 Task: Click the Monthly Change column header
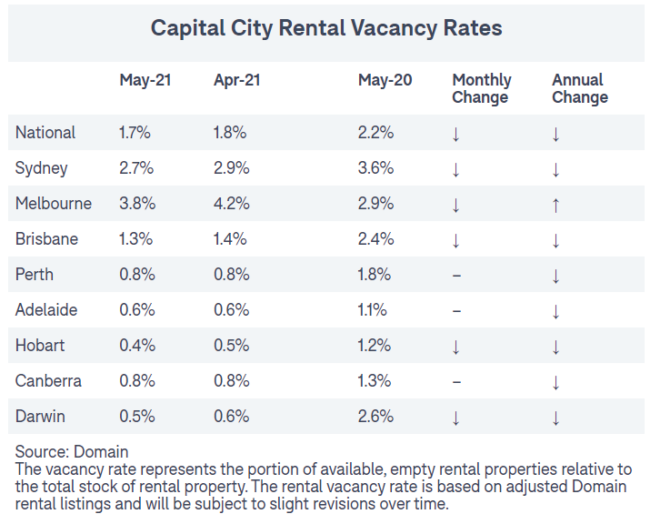tap(481, 88)
